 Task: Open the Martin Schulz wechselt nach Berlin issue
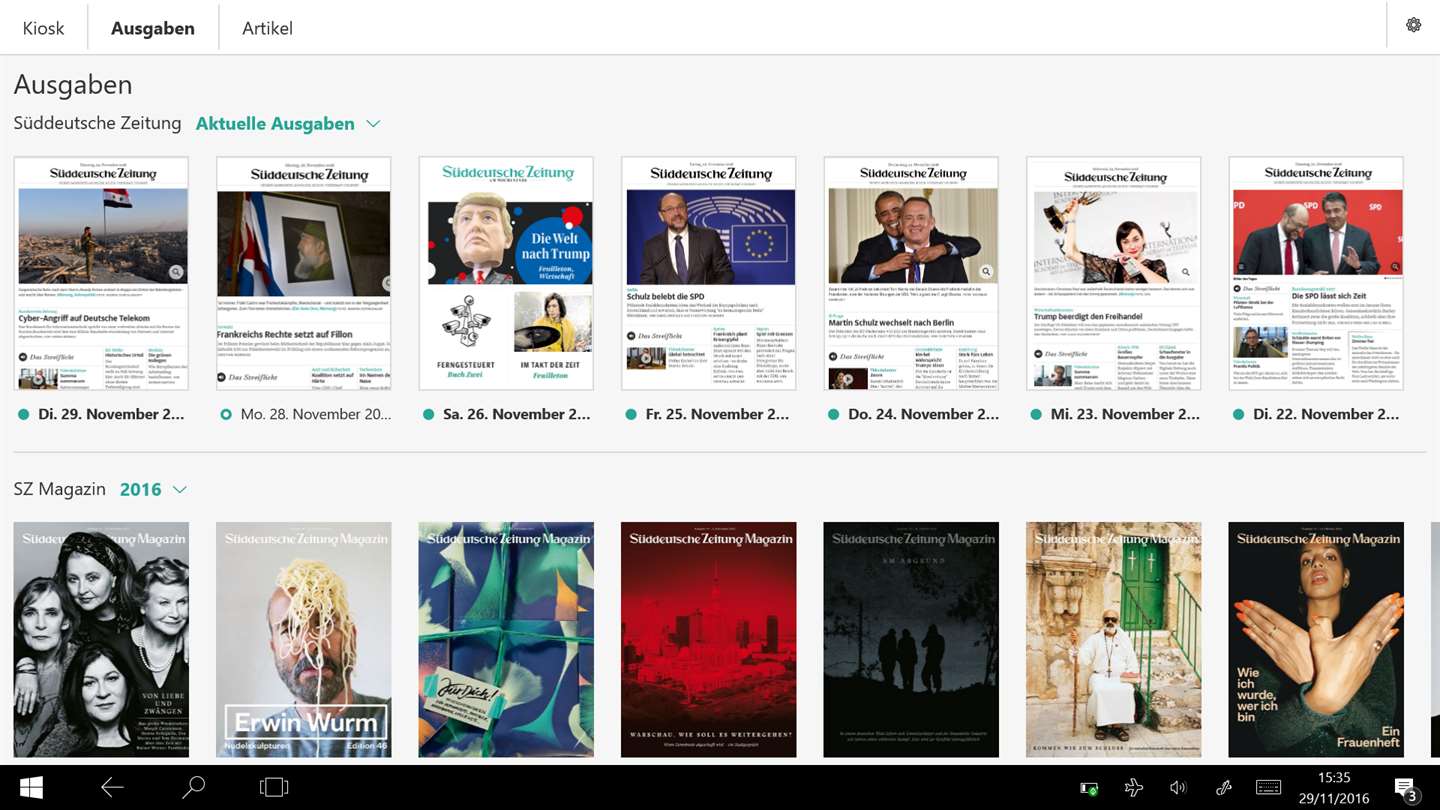911,273
